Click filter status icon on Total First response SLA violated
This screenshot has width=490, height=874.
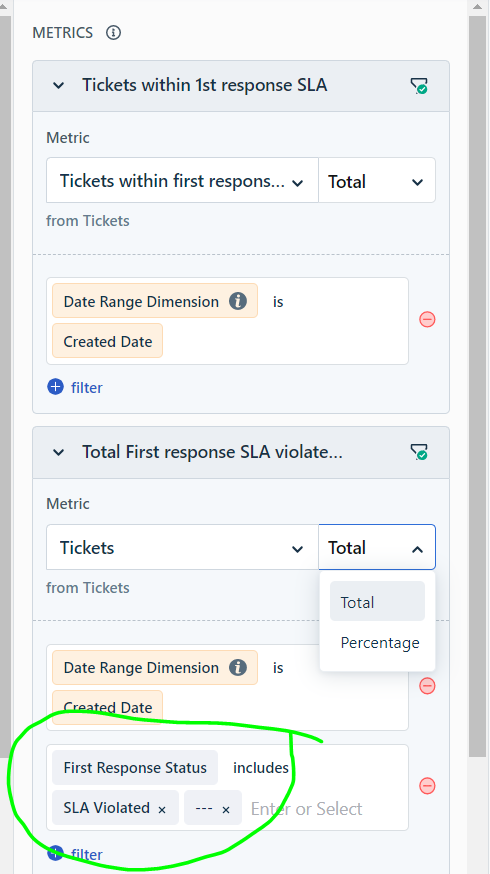[x=419, y=451]
